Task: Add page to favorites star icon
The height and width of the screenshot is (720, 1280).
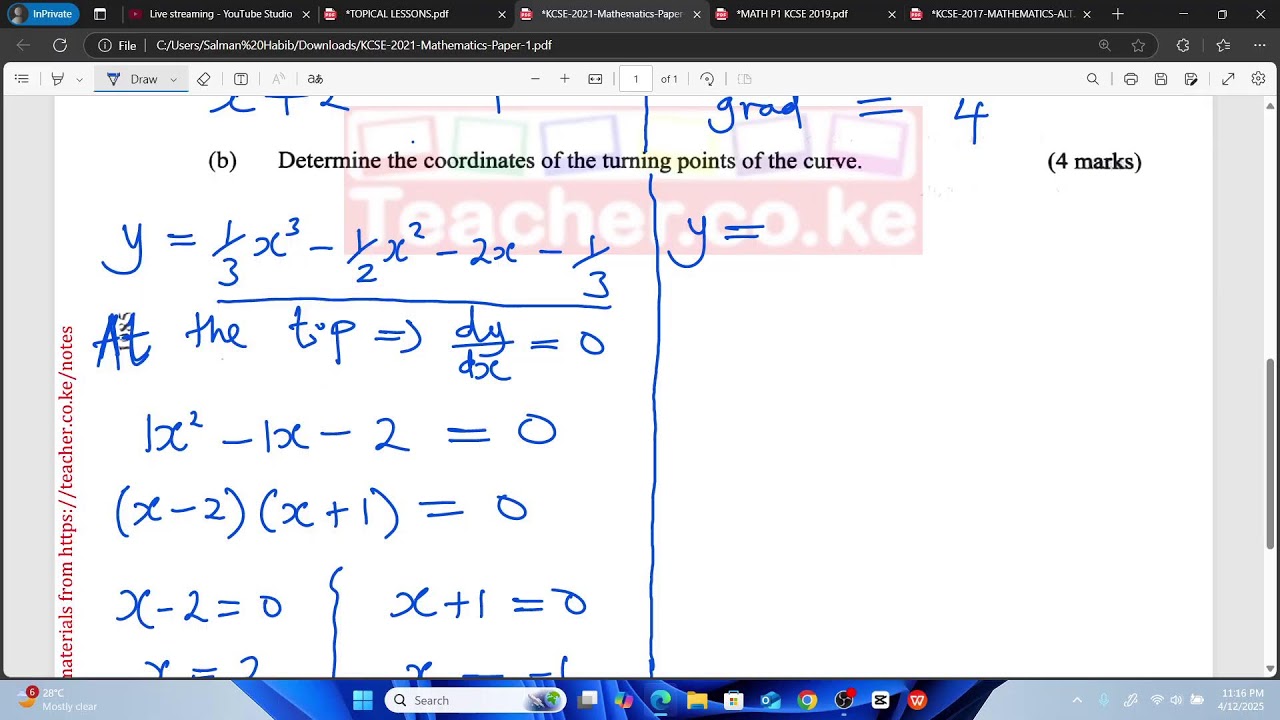Action: click(1138, 45)
